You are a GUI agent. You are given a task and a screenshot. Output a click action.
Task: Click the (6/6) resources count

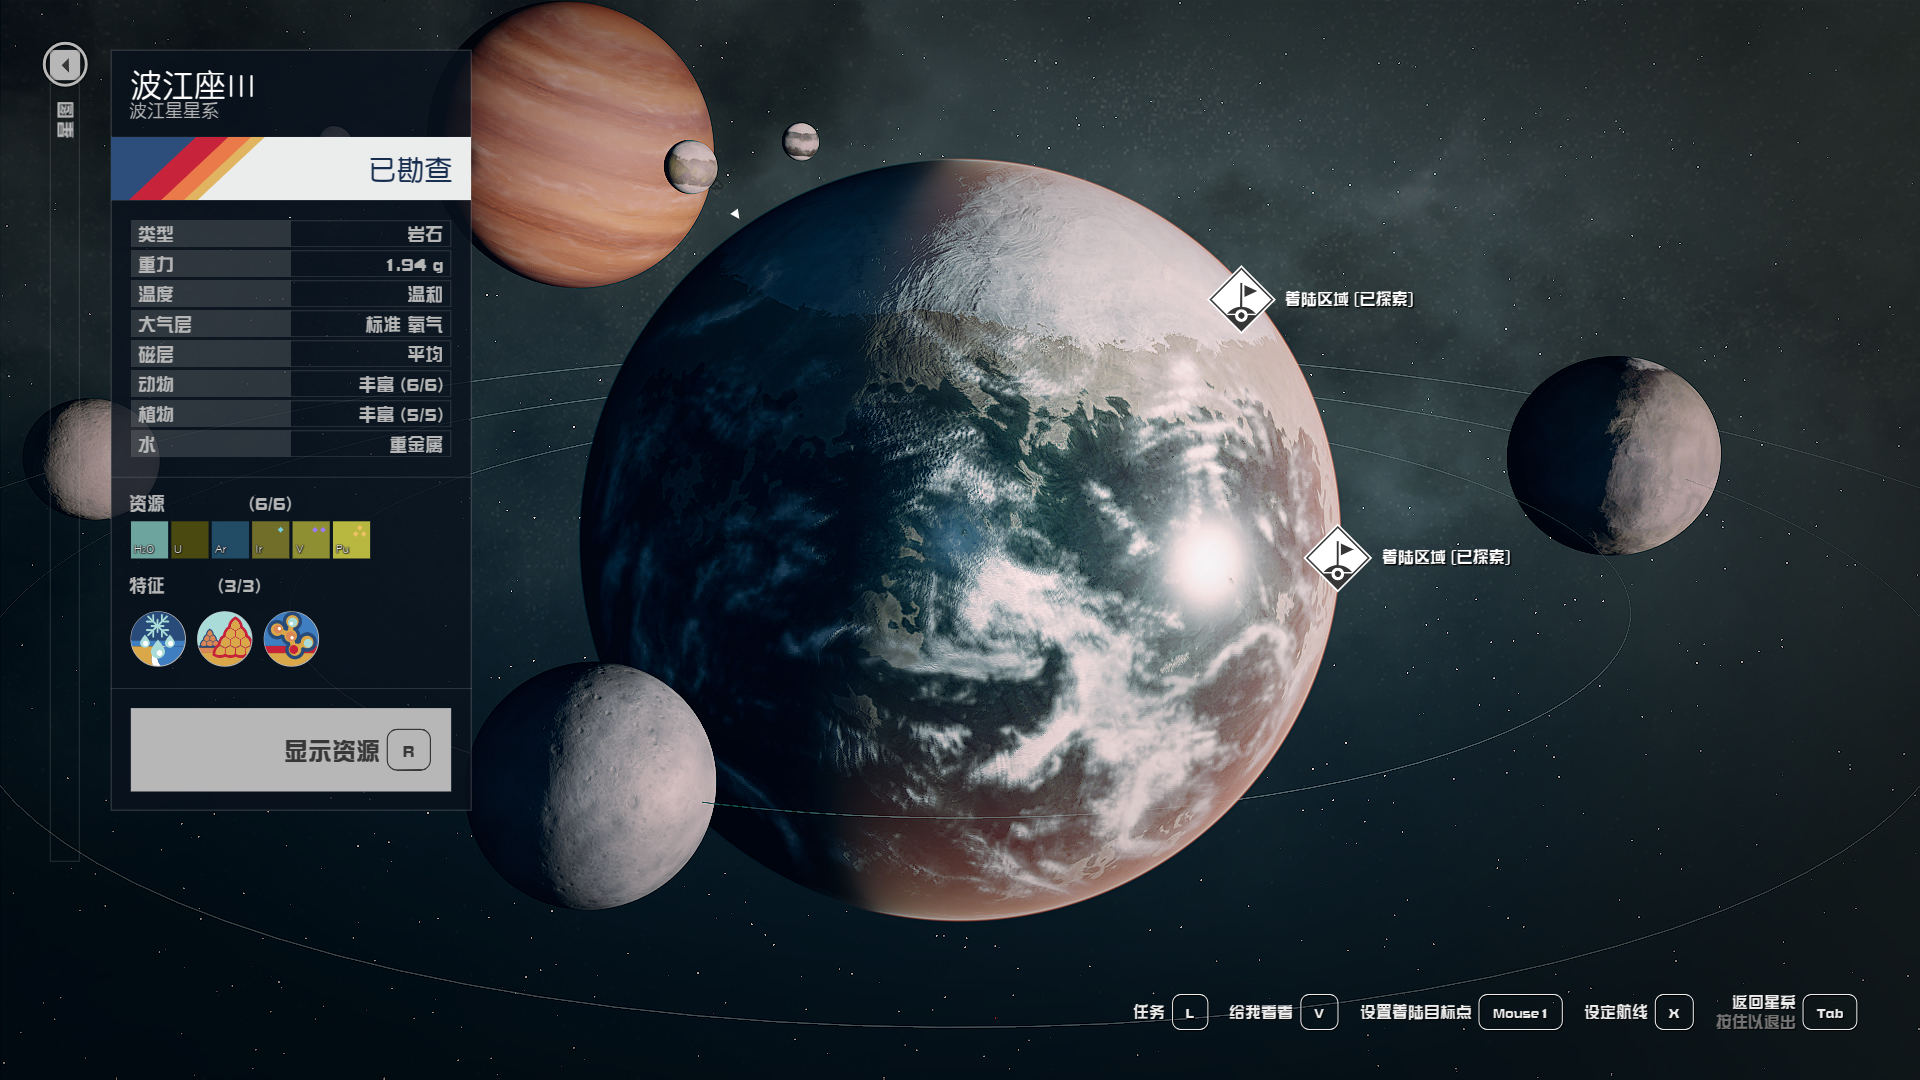[270, 504]
